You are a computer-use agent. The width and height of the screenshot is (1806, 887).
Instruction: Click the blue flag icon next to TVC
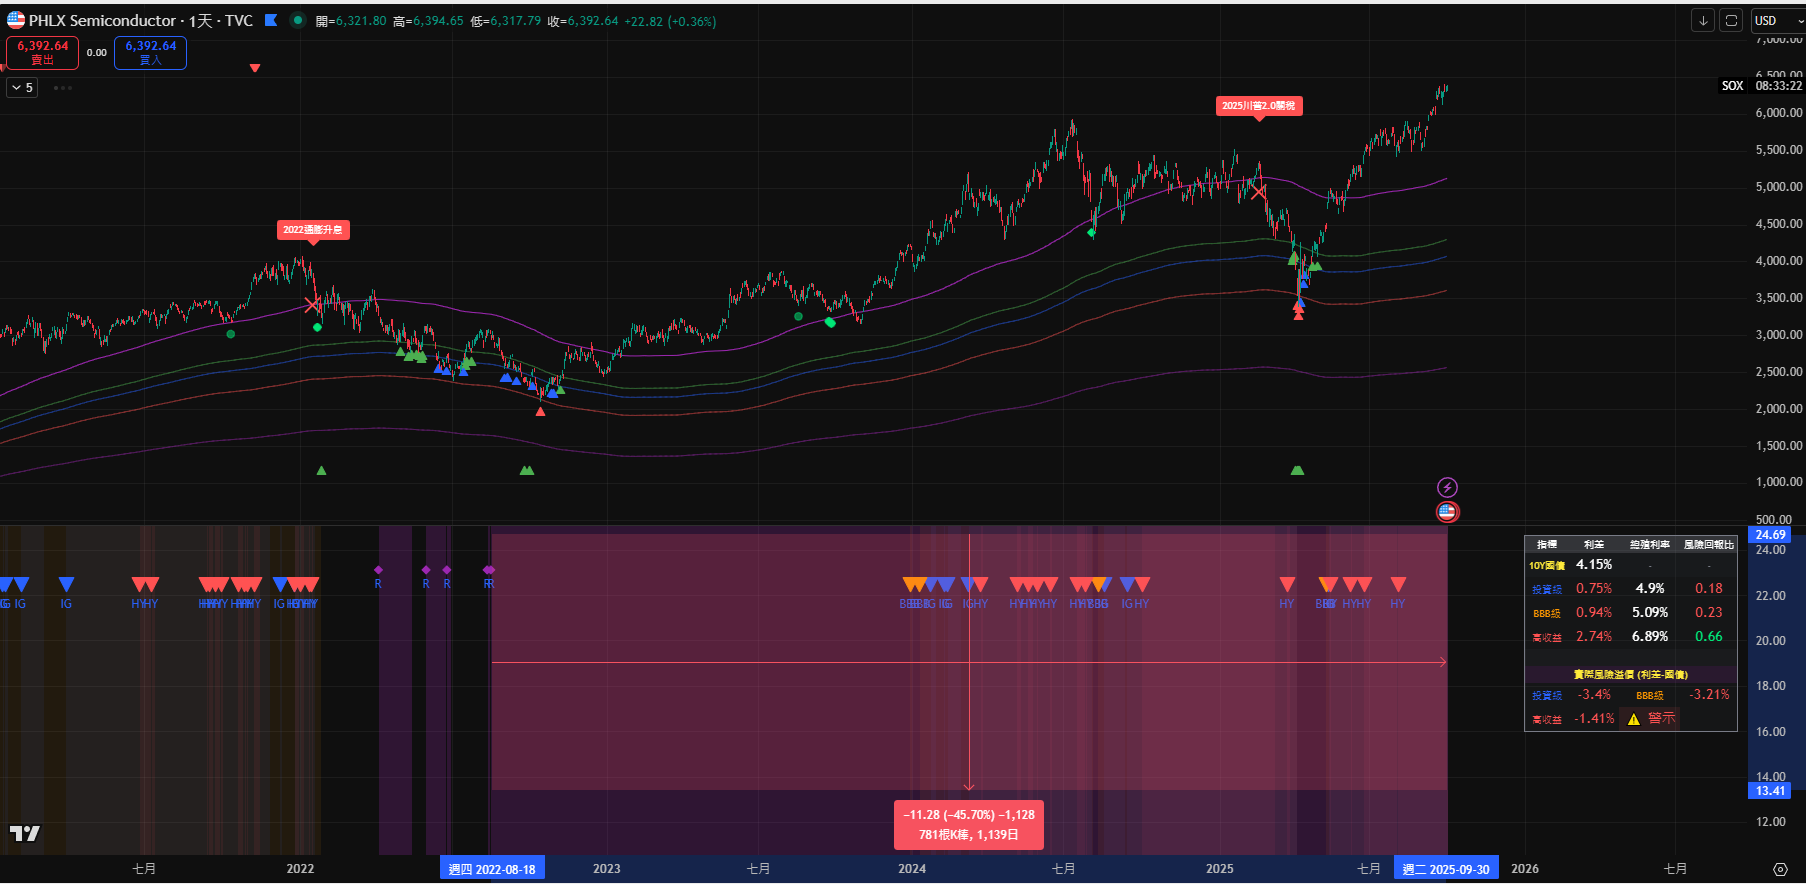(x=271, y=21)
